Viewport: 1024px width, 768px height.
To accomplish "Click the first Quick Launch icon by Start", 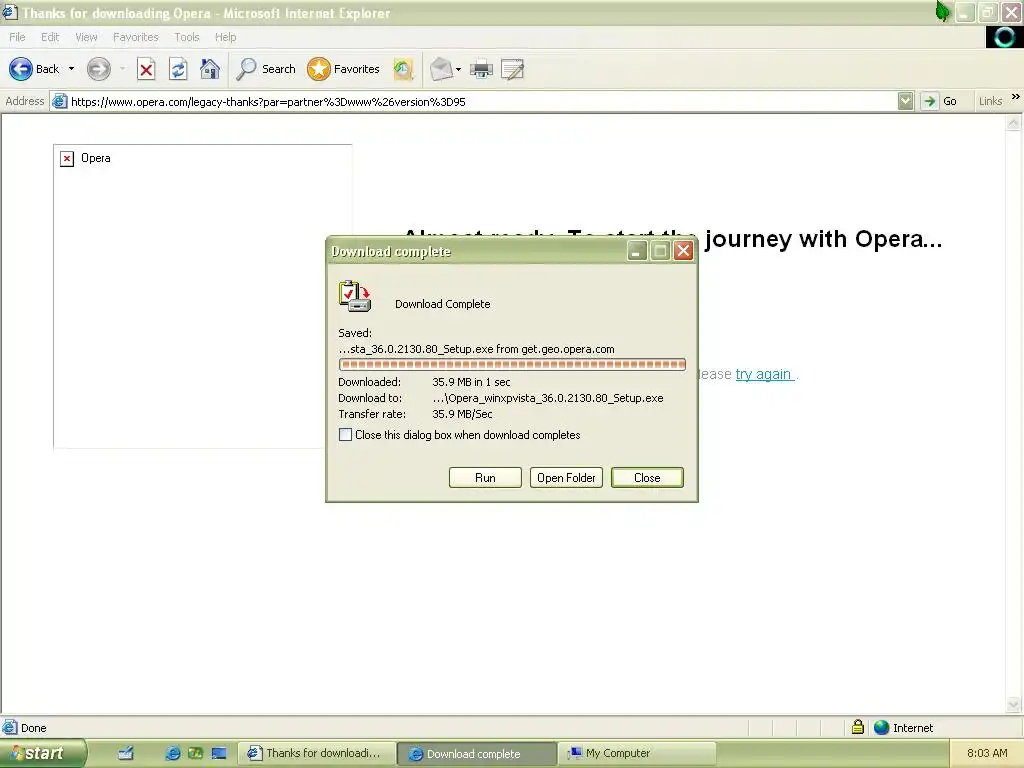I will (125, 753).
